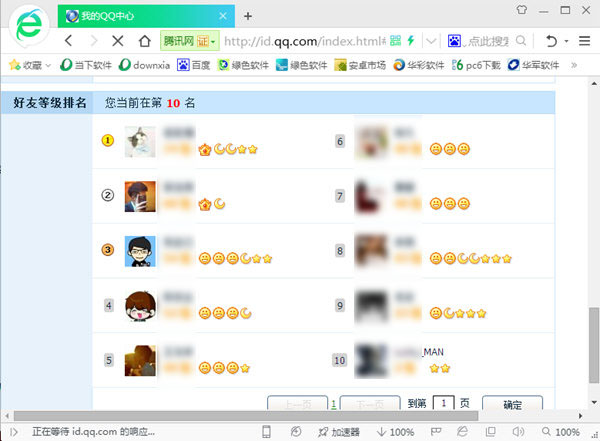Click the 点此搜索 search box
This screenshot has height=441, width=600.
pos(488,41)
